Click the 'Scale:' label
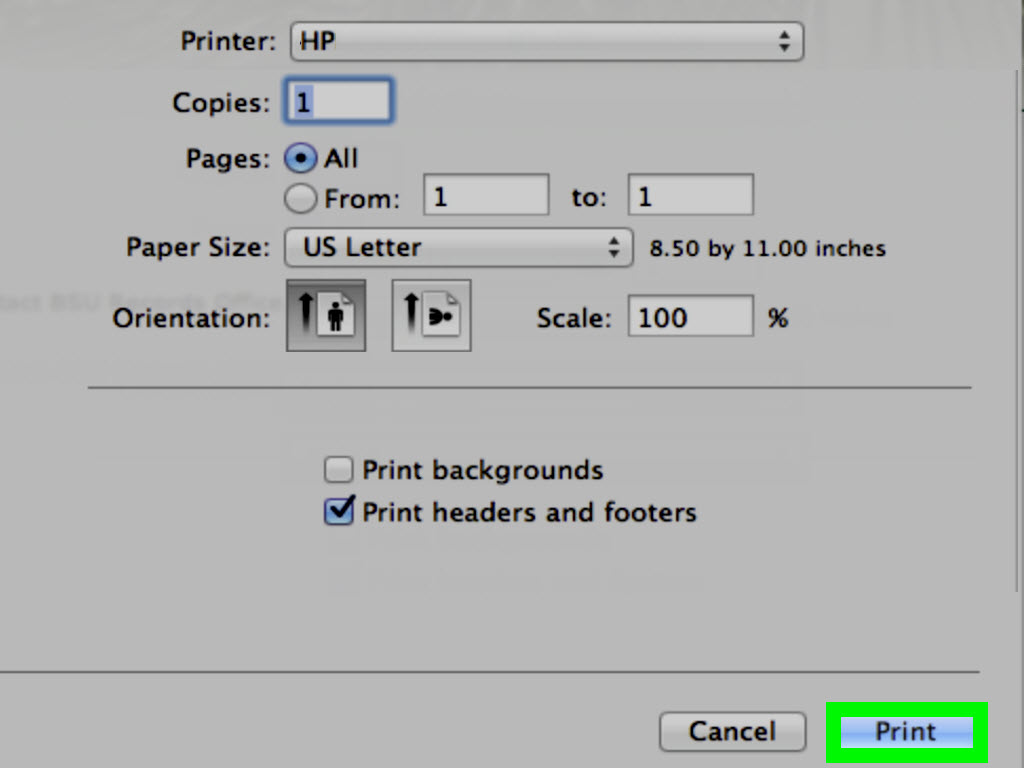Screen dimensions: 1024x768 pyautogui.click(x=574, y=319)
